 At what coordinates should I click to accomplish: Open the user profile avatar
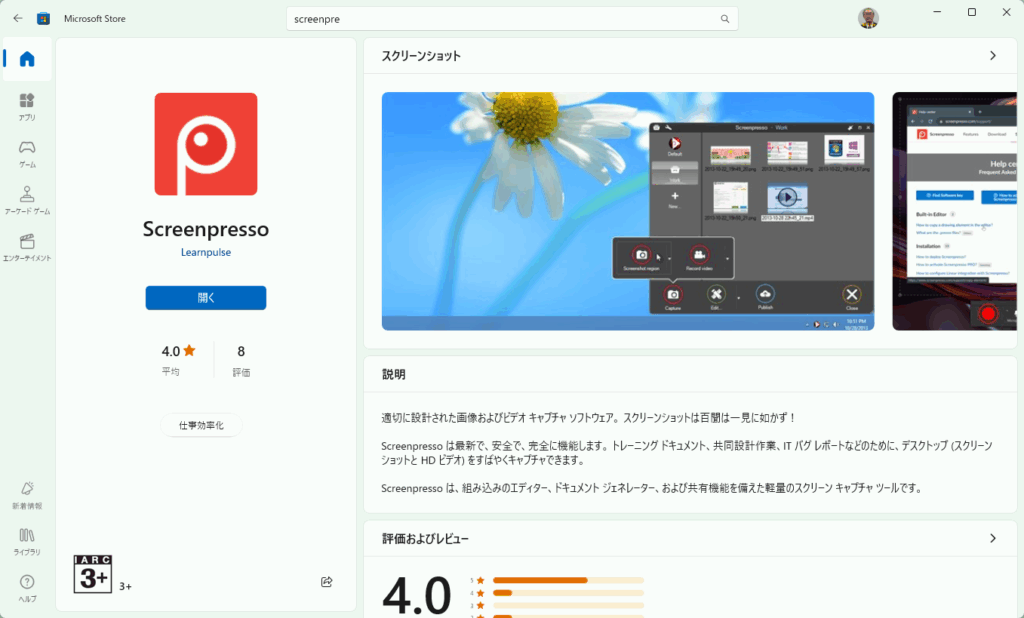click(868, 18)
